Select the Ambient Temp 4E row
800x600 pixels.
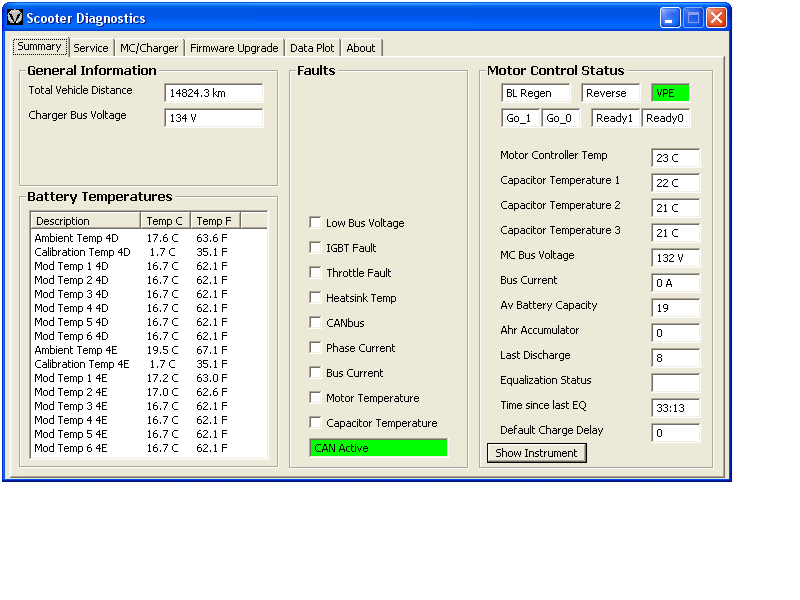(x=149, y=350)
